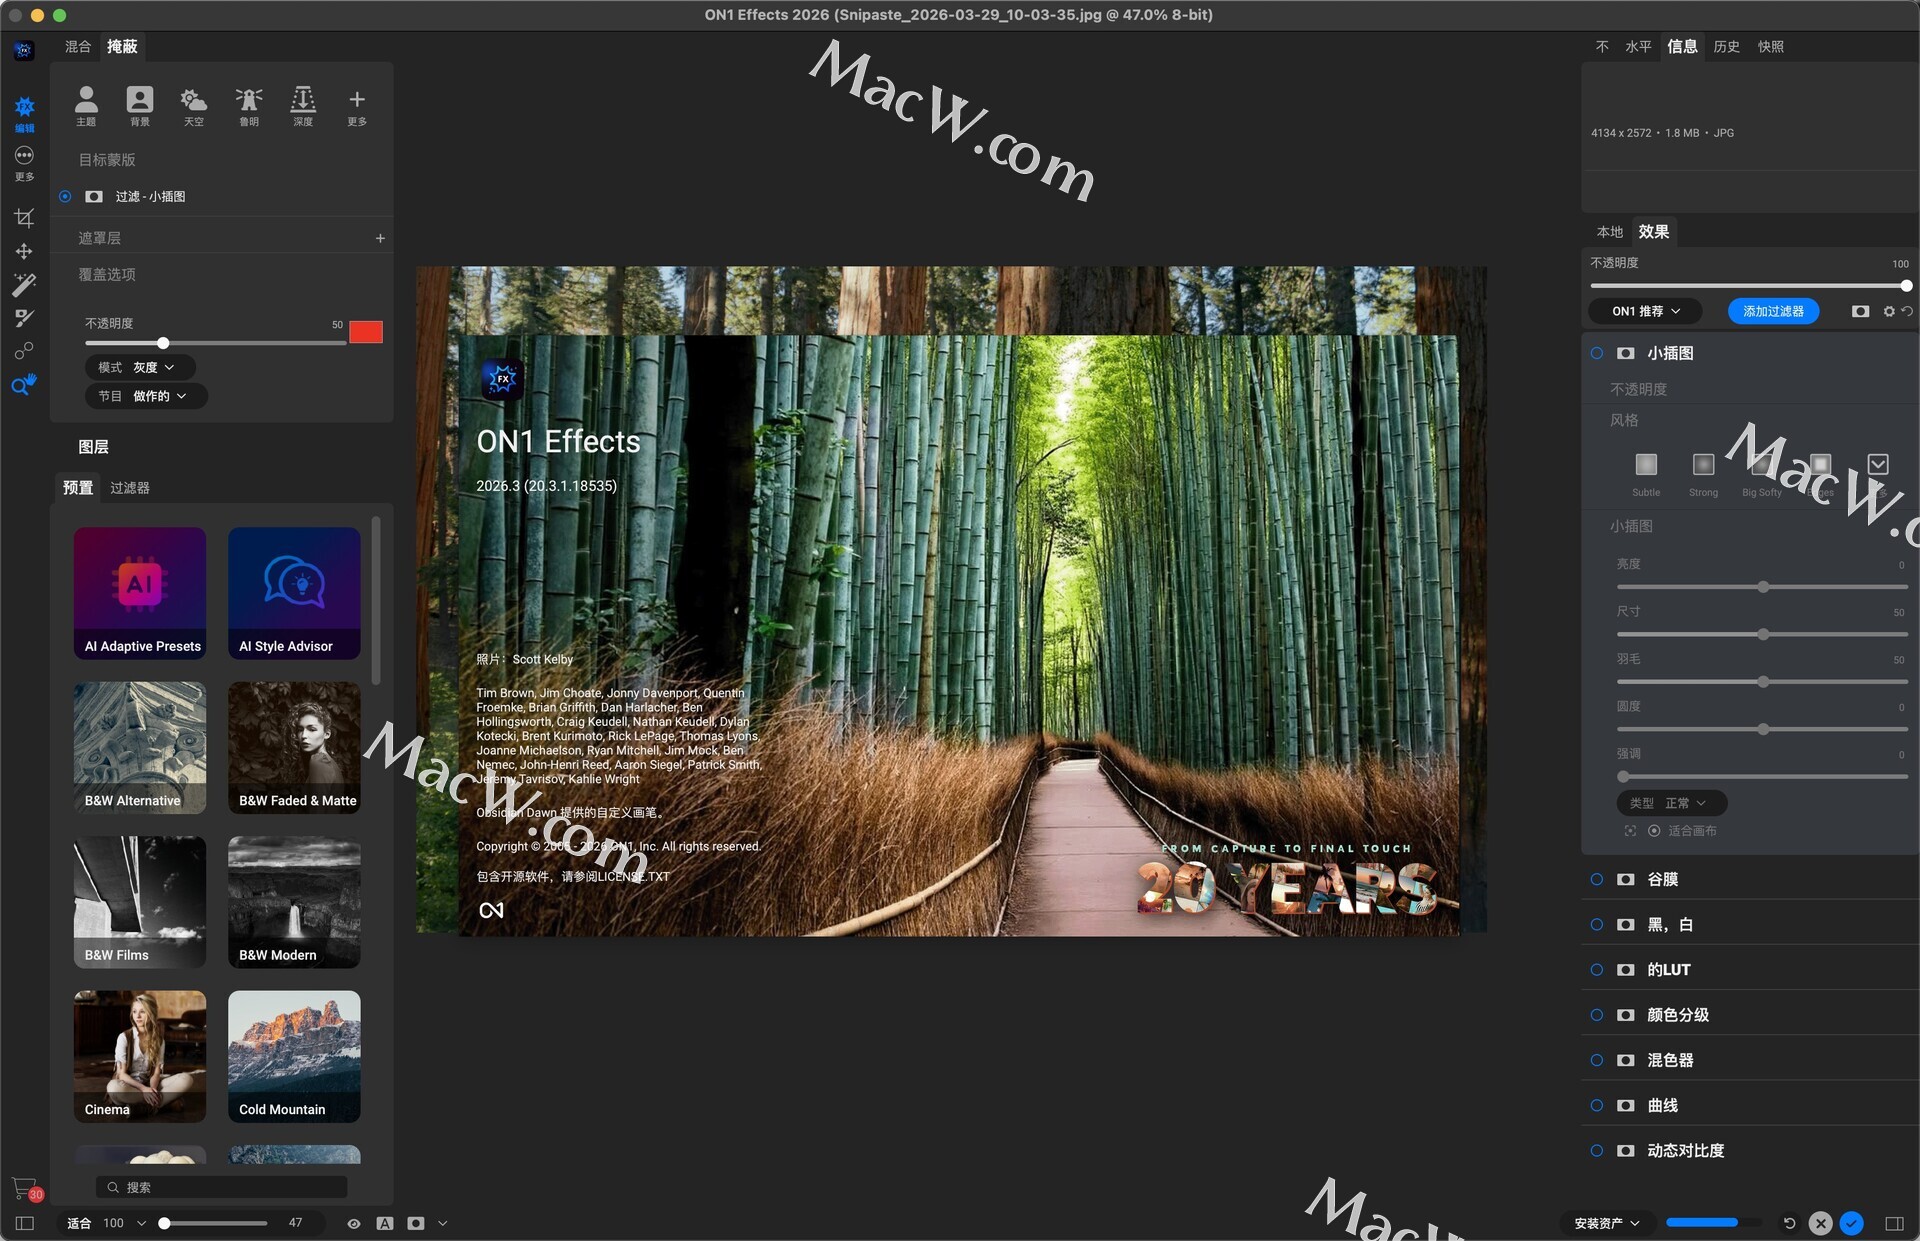The image size is (1920, 1241).
Task: Click the red overlay color swatch
Action: point(365,332)
